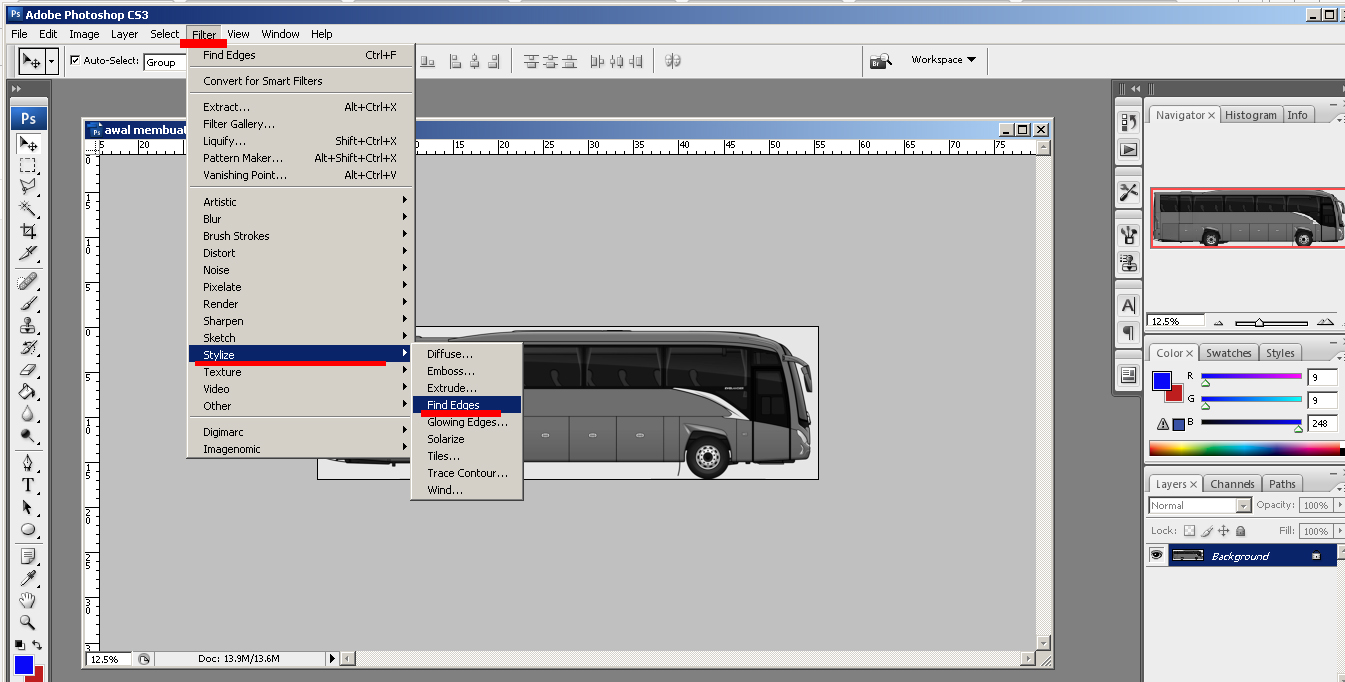Image resolution: width=1345 pixels, height=682 pixels.
Task: Choose the Zoom tool
Action: pos(27,621)
